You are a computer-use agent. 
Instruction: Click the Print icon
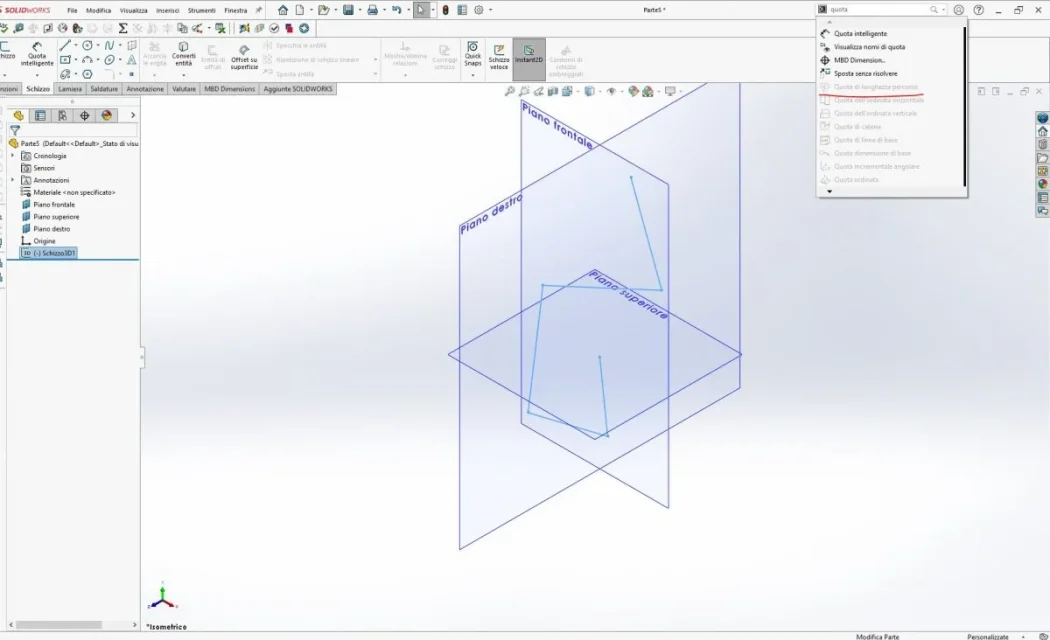point(372,10)
